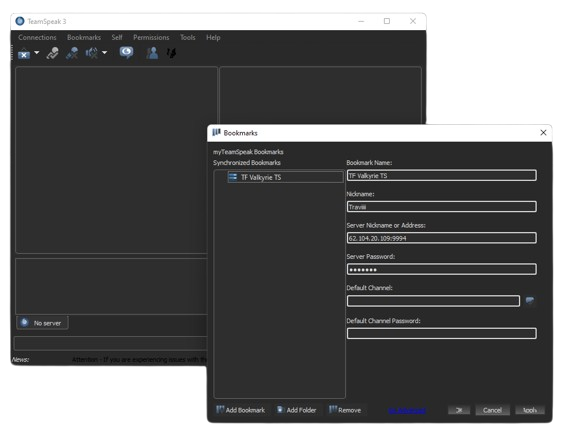Click the disconnect from server toolbar icon
The height and width of the screenshot is (442, 564).
24,54
